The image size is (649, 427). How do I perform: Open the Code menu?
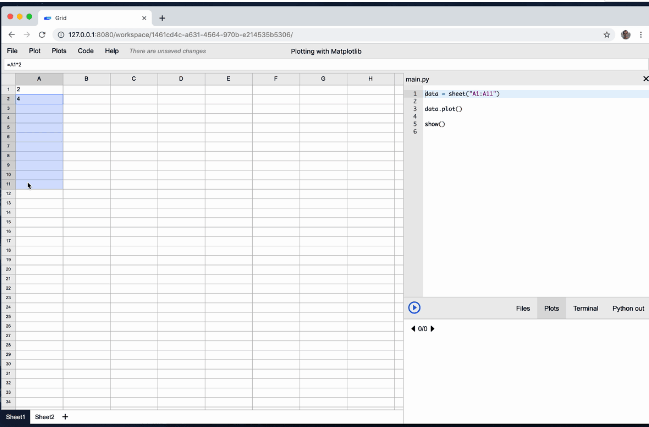click(x=86, y=51)
